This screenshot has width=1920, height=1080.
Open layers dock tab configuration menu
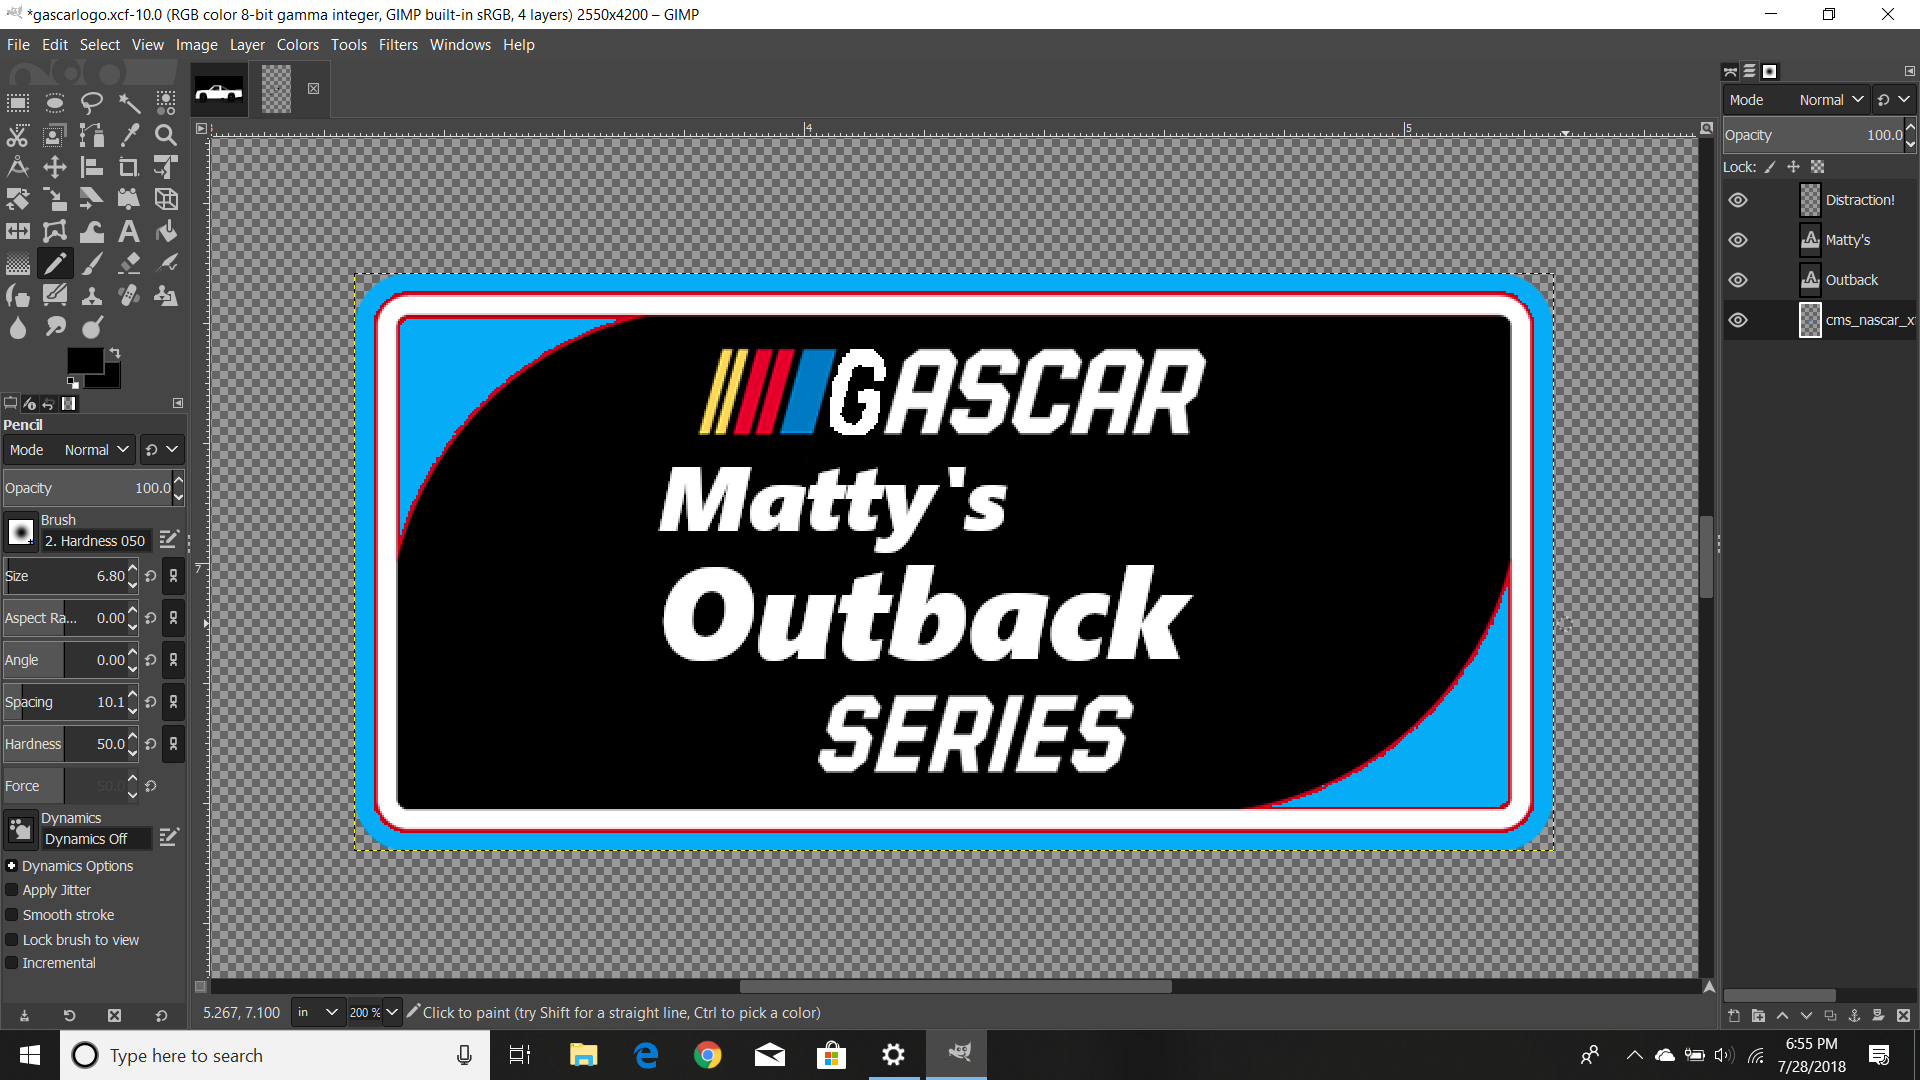pos(1910,71)
